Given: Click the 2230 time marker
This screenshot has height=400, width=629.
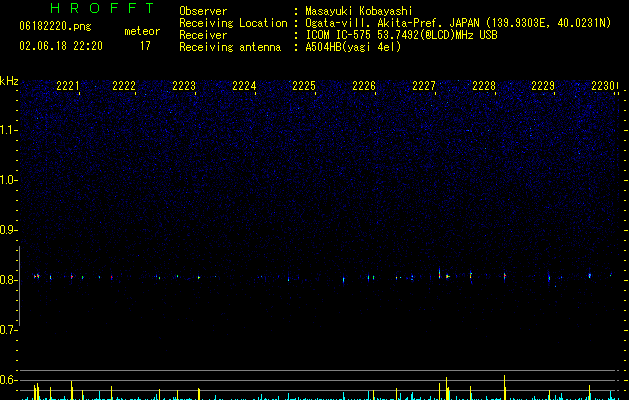Looking at the screenshot, I should click(x=603, y=86).
